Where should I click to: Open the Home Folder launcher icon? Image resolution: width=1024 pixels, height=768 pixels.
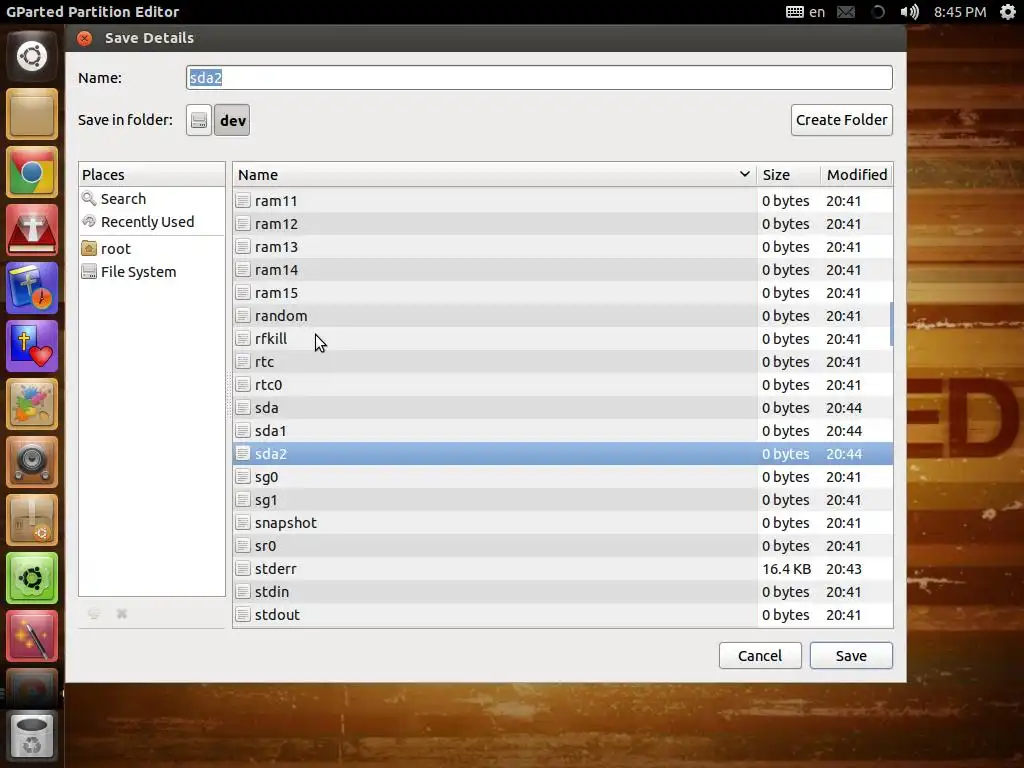(32, 114)
